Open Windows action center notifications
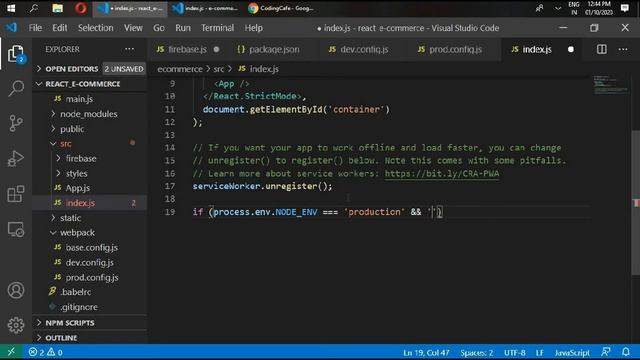640x360 pixels. pyautogui.click(x=624, y=8)
